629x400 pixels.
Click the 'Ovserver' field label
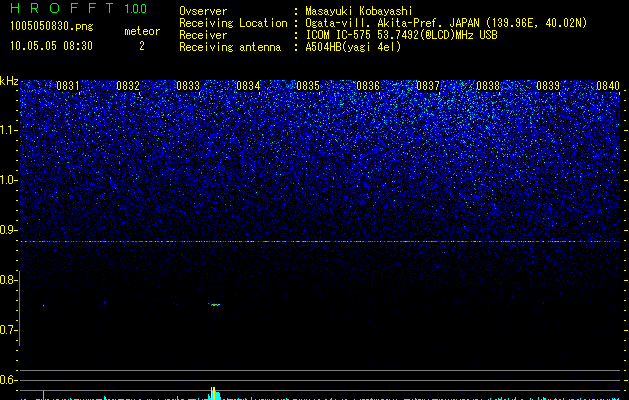203,11
